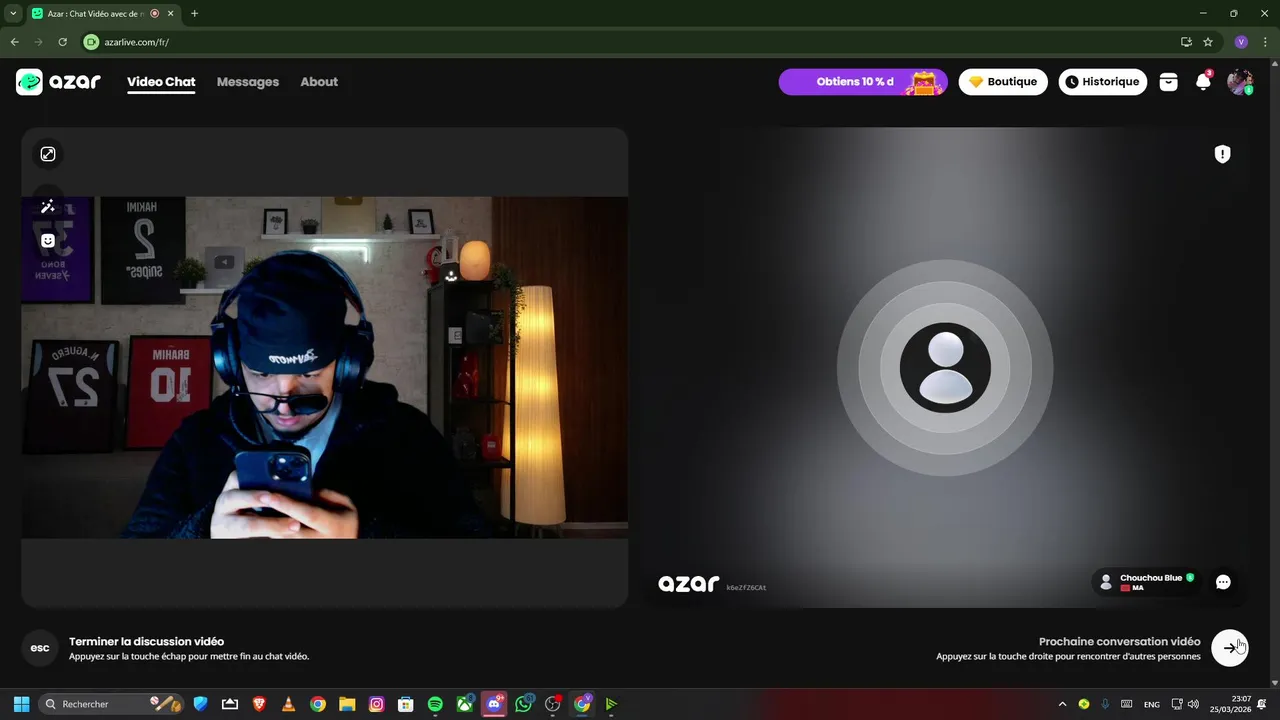The image size is (1280, 720).
Task: Open the magic wand effects tool
Action: point(48,207)
